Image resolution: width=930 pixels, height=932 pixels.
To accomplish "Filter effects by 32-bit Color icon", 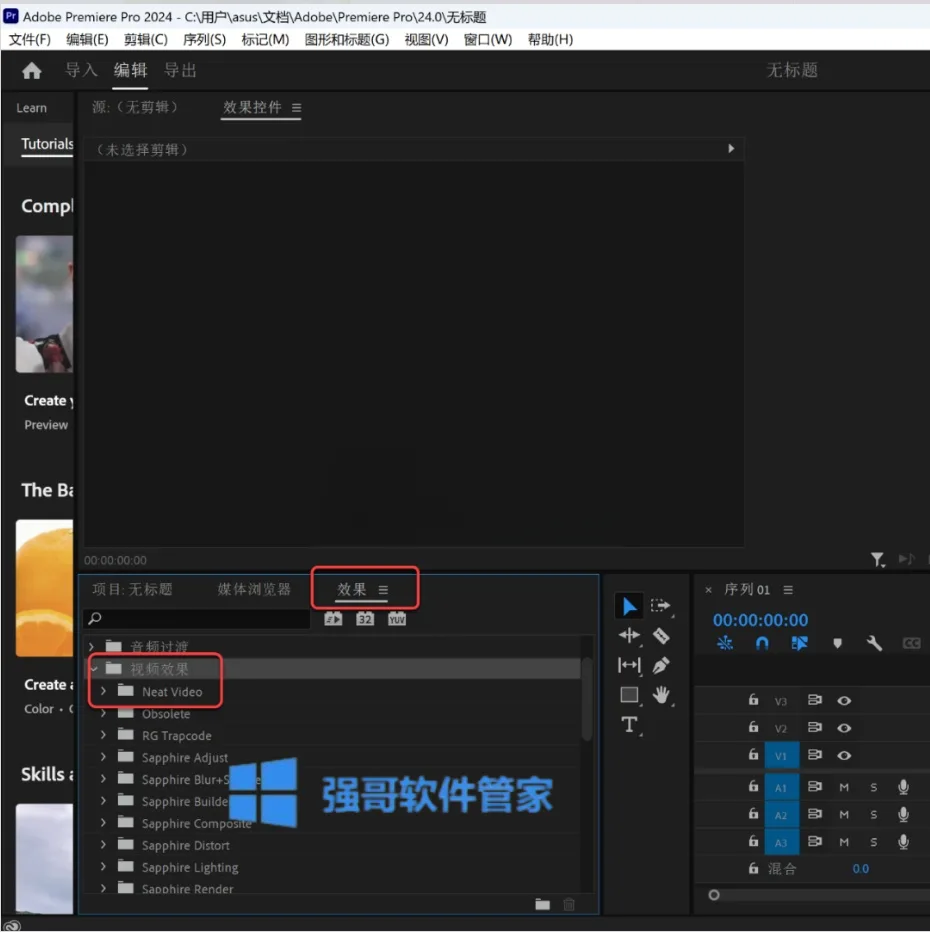I will [x=365, y=619].
